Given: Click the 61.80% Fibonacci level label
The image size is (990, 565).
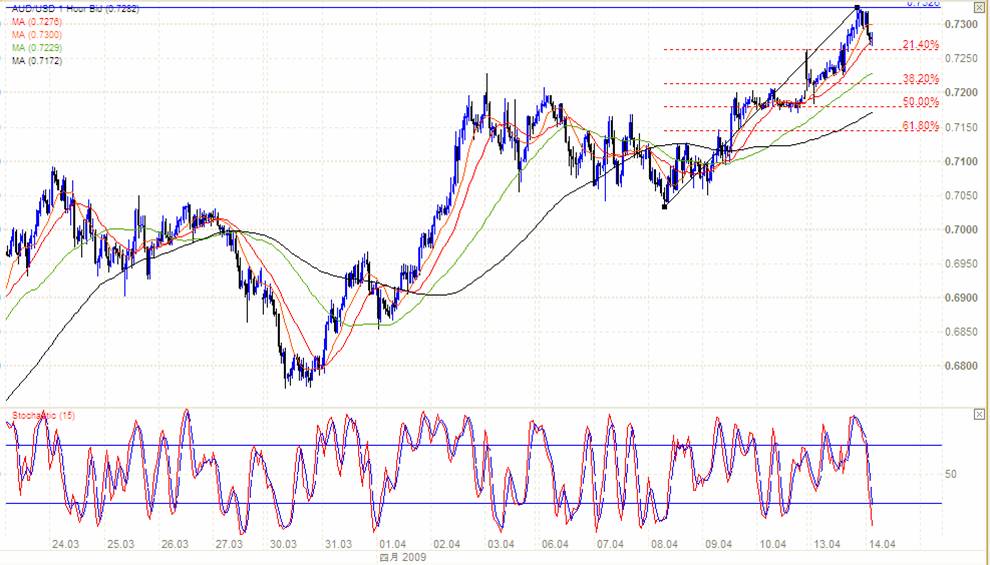Looking at the screenshot, I should click(x=921, y=126).
